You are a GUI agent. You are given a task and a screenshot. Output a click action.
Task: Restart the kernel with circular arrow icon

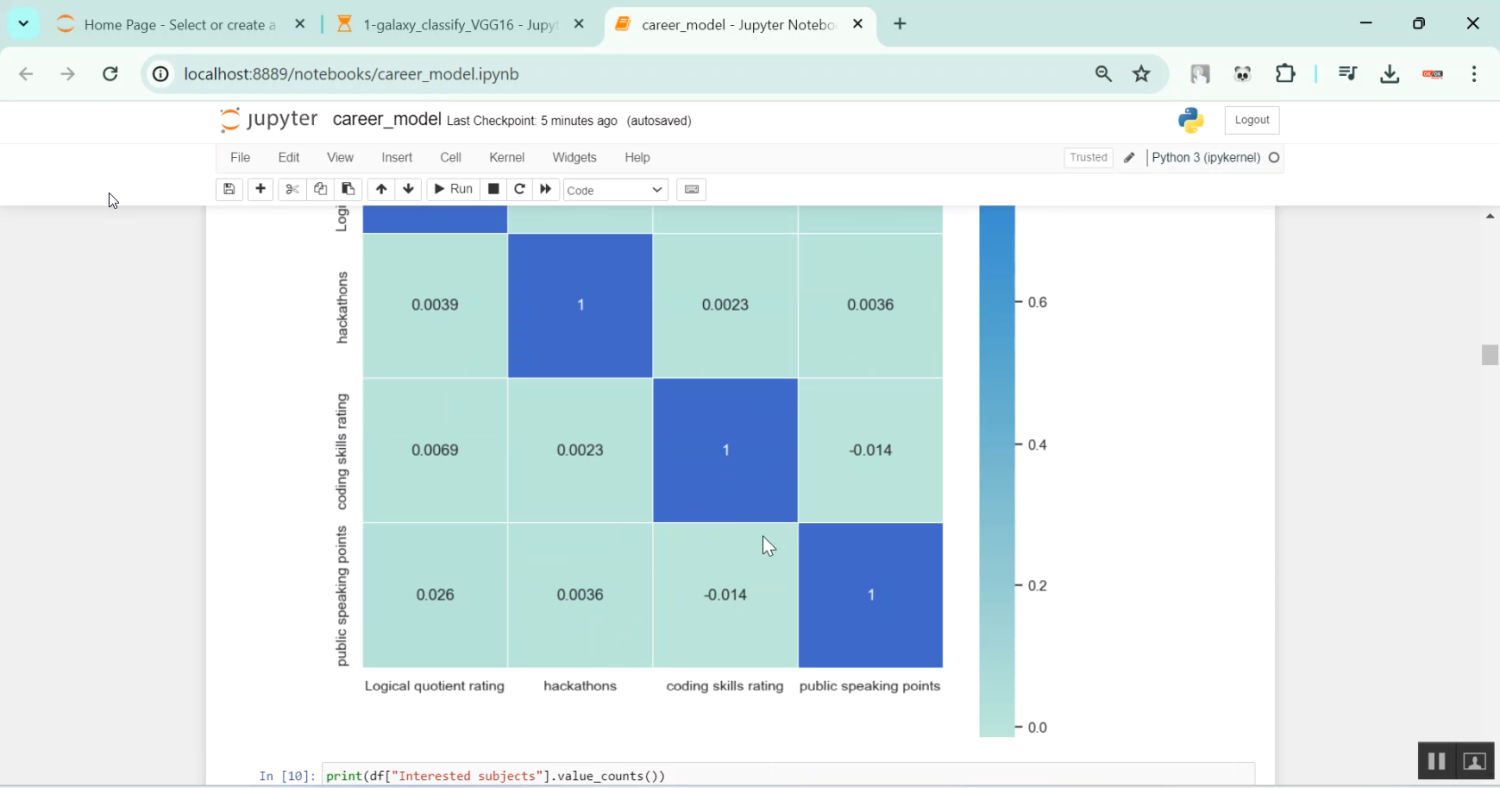pos(519,189)
